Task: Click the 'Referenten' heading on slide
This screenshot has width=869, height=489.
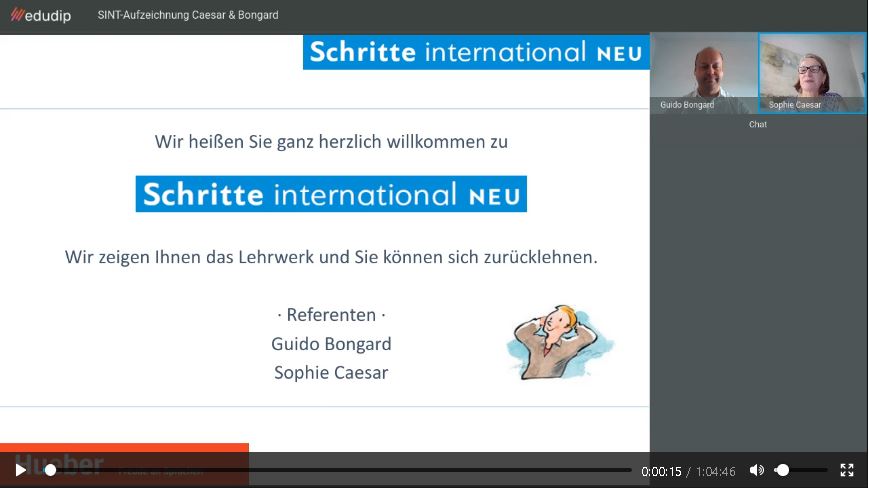Action: 331,314
